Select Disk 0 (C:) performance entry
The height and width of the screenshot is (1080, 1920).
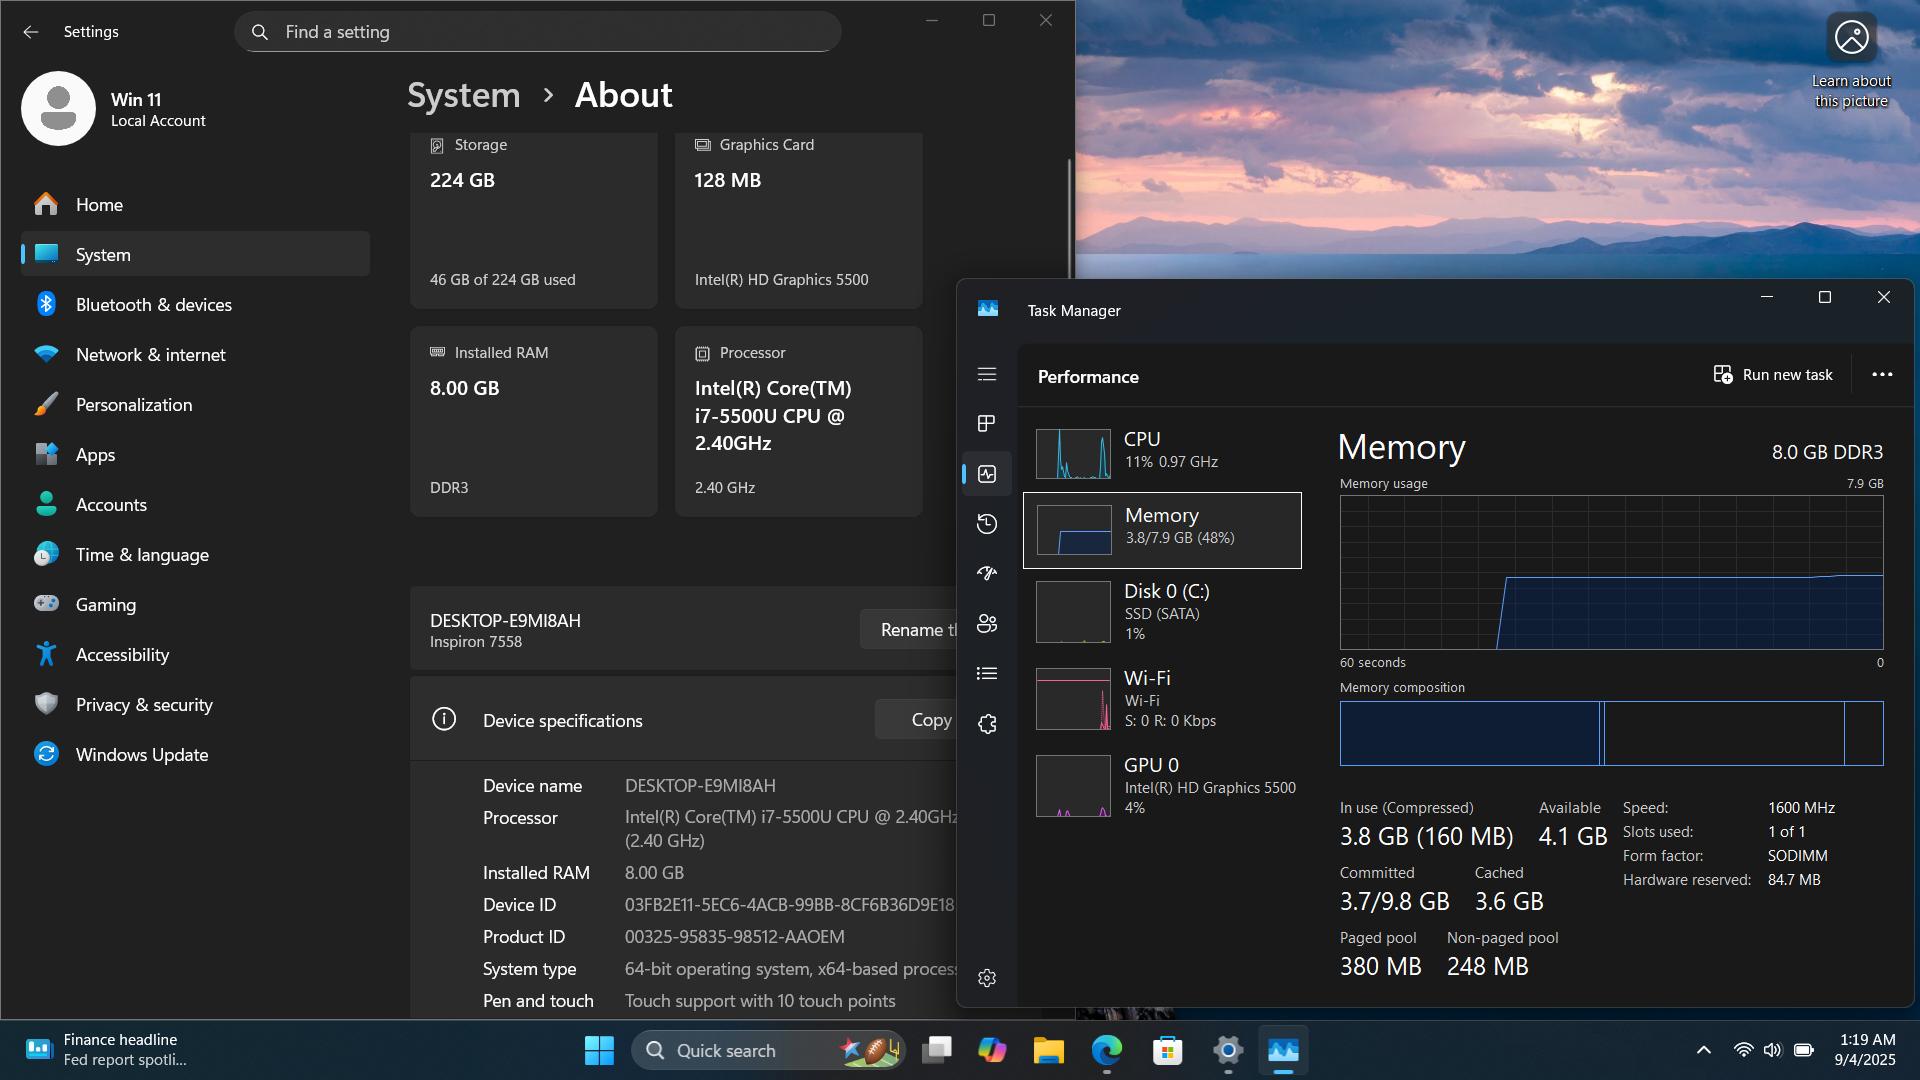coord(1162,612)
